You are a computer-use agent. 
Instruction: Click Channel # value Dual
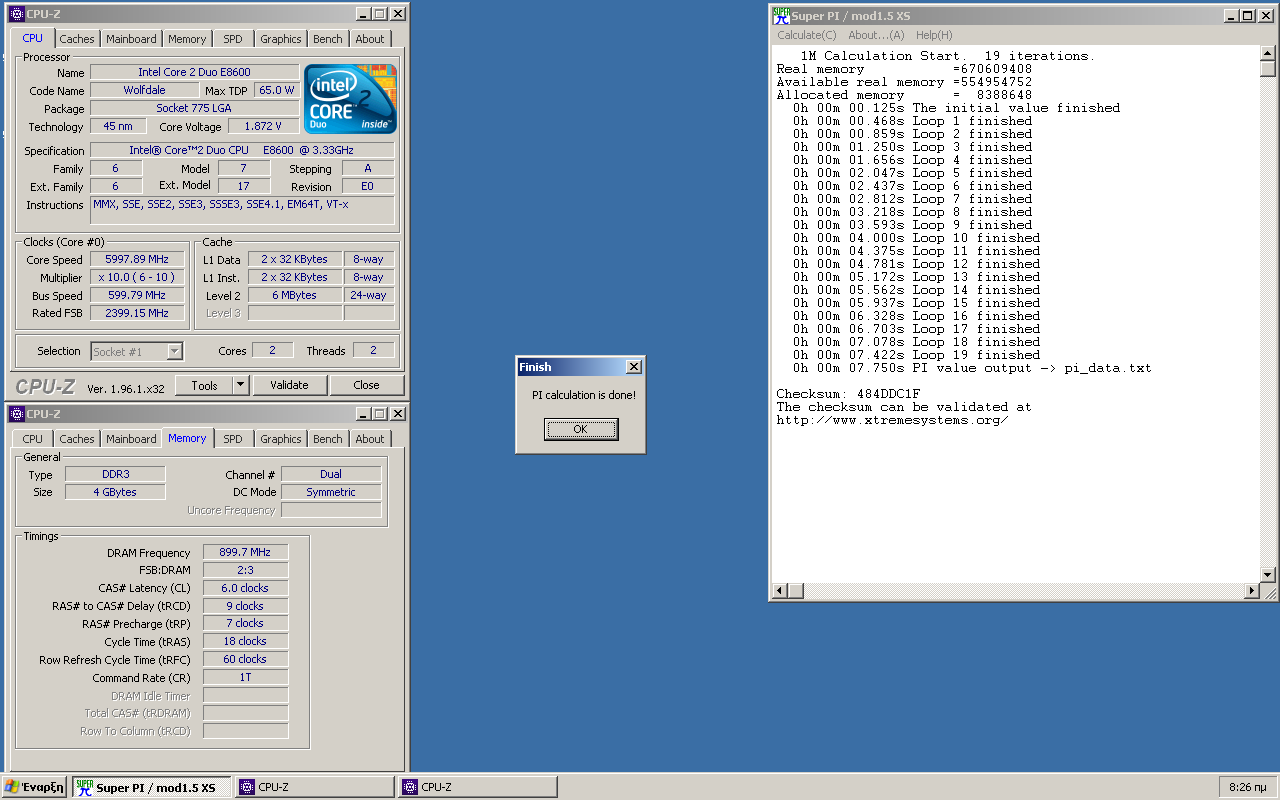[331, 474]
